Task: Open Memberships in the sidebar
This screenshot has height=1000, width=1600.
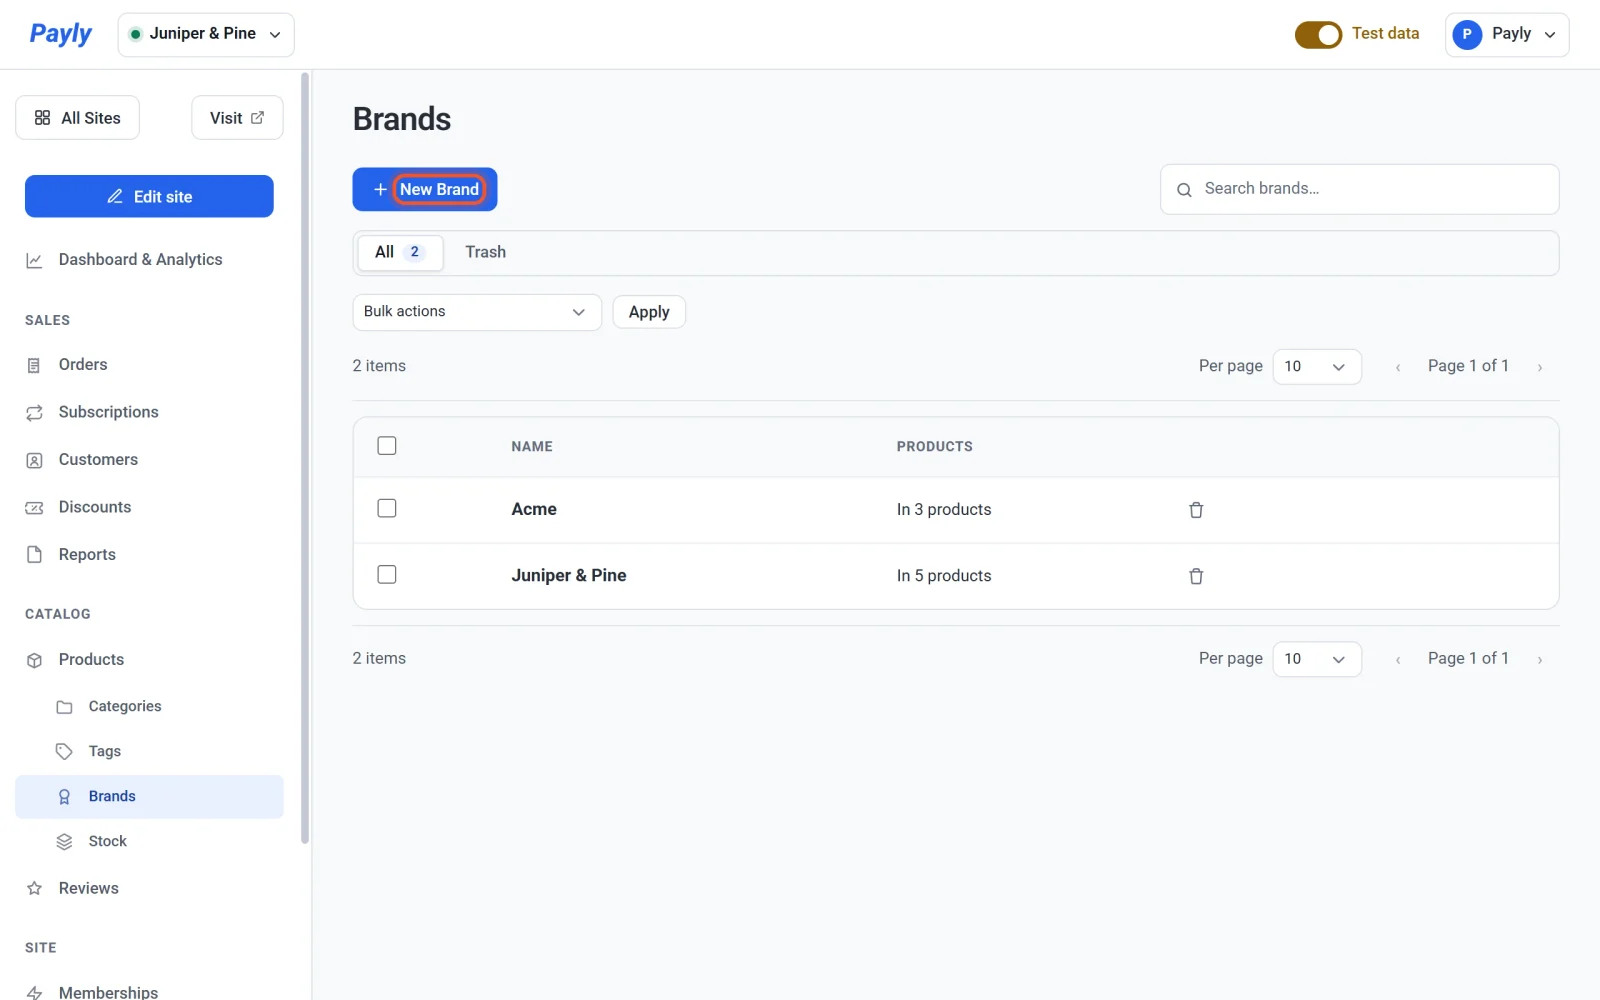Action: click(108, 992)
